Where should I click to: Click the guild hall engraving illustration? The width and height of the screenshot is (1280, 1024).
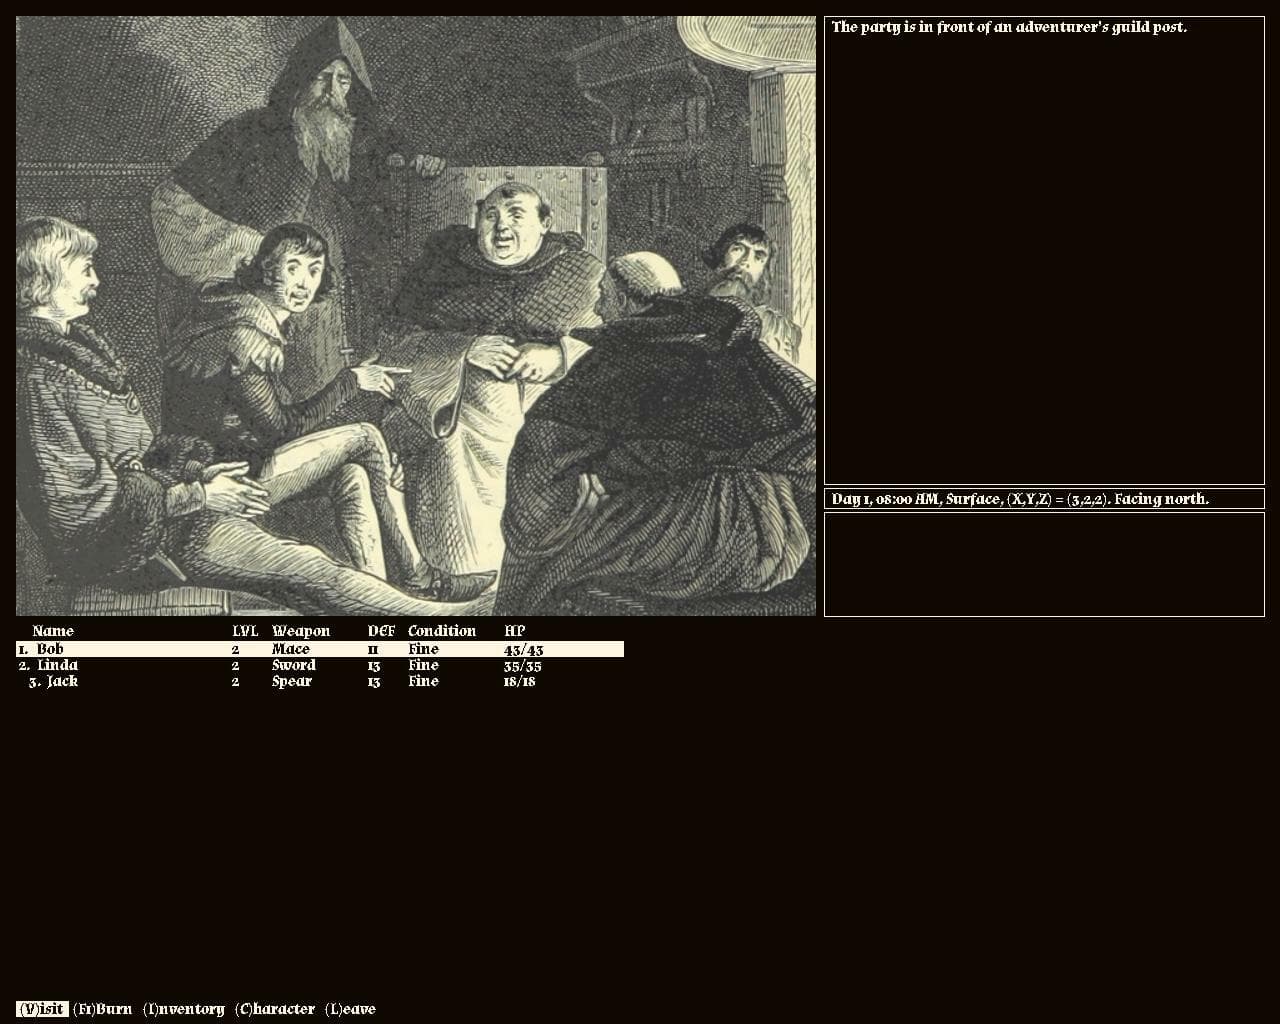(x=416, y=316)
